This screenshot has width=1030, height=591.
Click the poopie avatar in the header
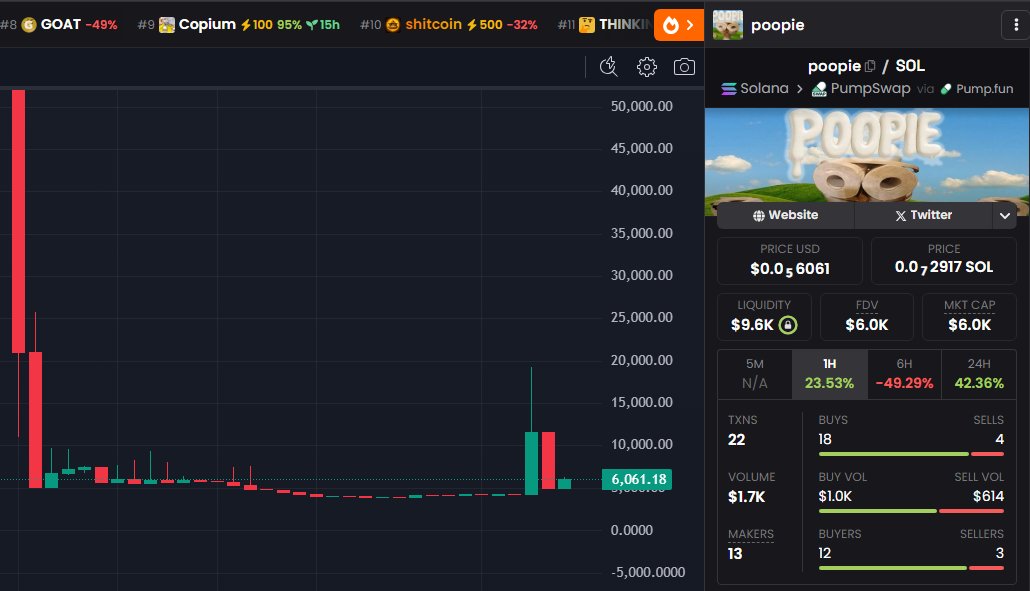[728, 25]
